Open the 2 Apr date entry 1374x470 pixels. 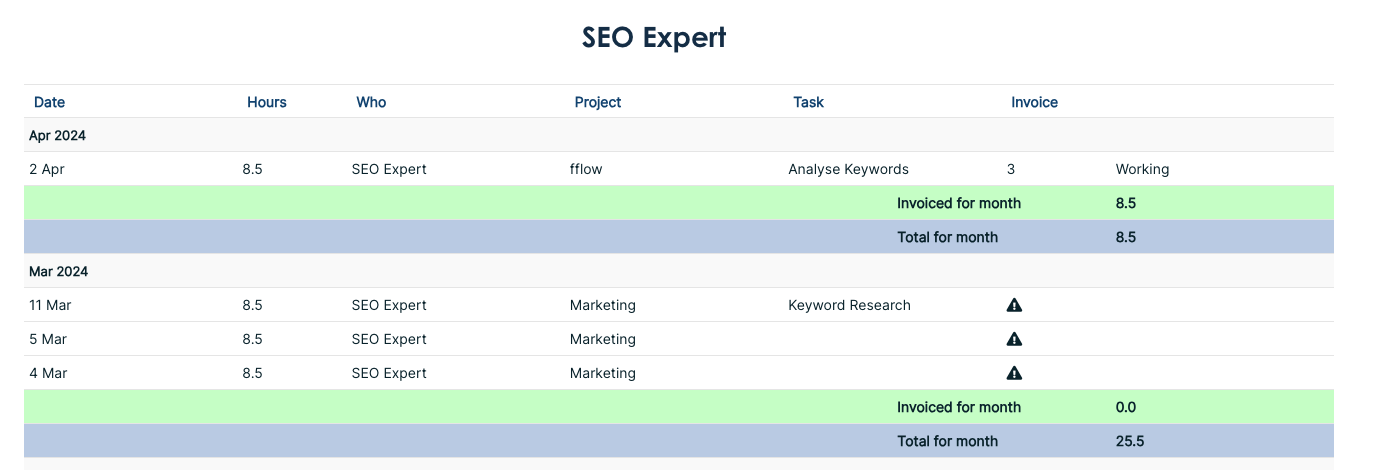pos(47,169)
